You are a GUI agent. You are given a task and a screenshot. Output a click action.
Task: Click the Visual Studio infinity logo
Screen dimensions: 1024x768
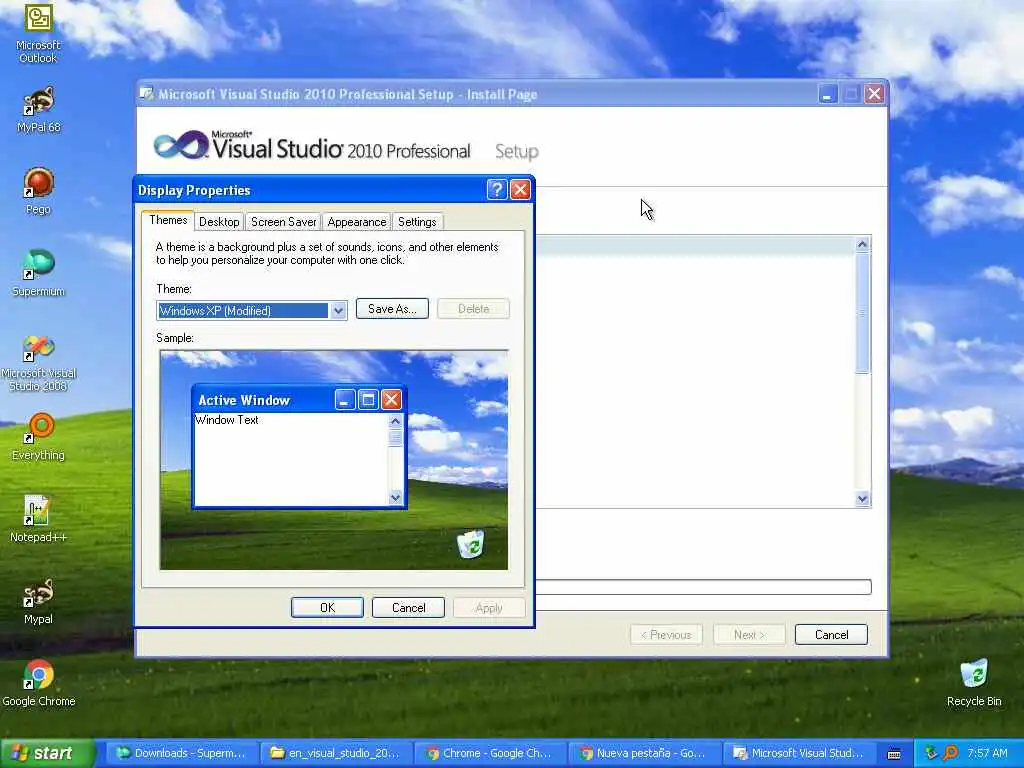tap(181, 144)
